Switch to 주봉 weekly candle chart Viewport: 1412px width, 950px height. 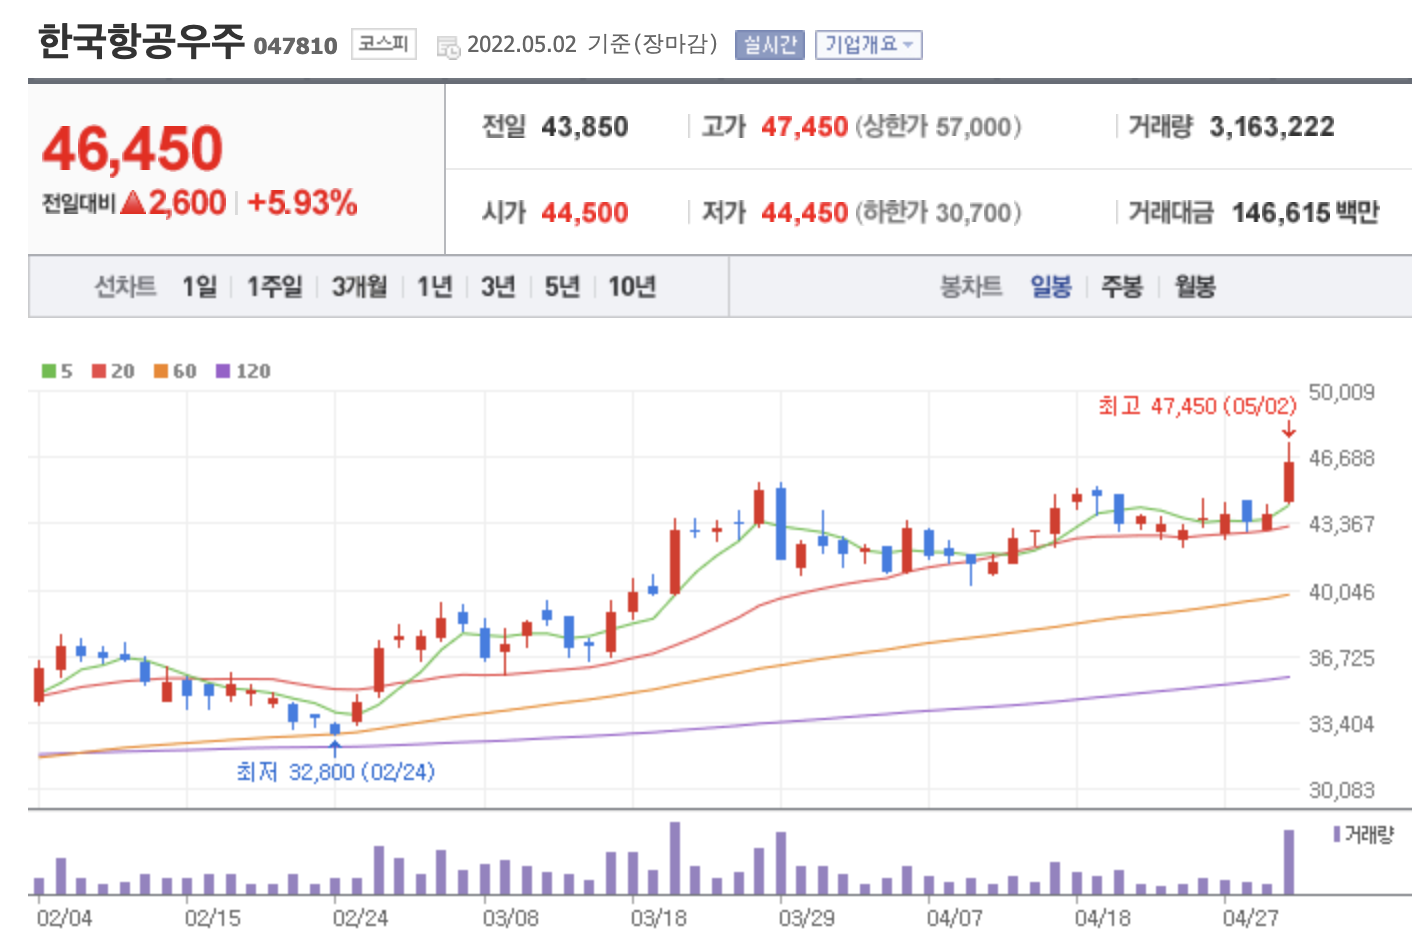click(1122, 287)
